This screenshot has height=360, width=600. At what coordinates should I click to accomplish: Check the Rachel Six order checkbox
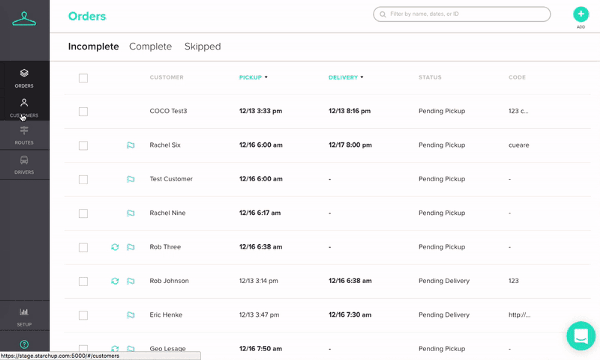pyautogui.click(x=83, y=145)
